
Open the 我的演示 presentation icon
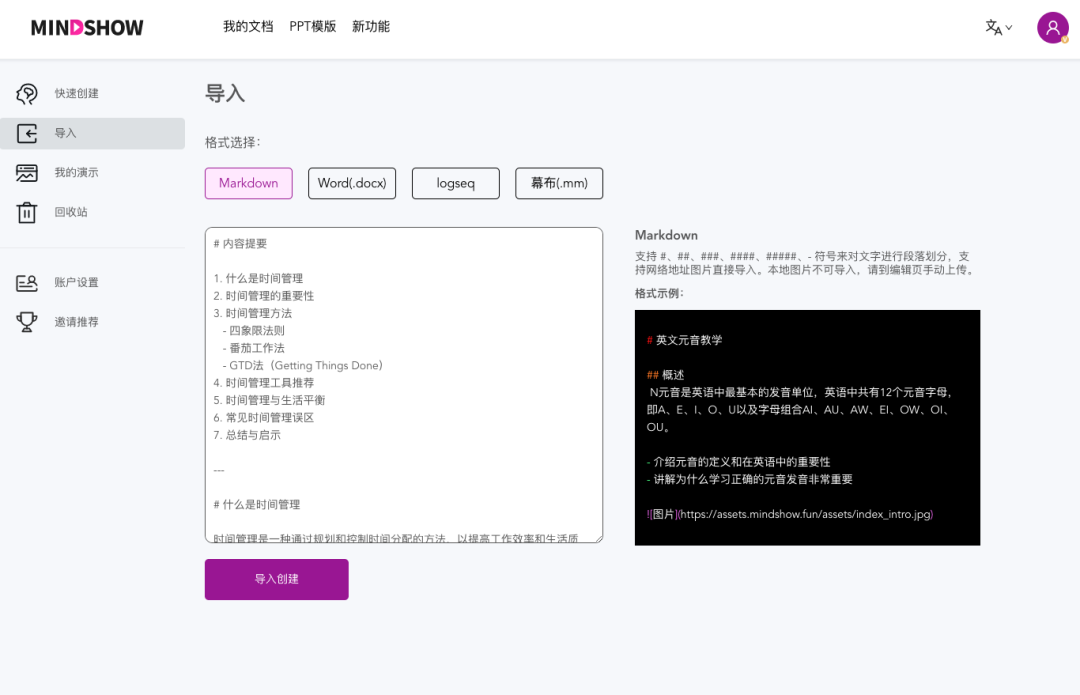27,173
